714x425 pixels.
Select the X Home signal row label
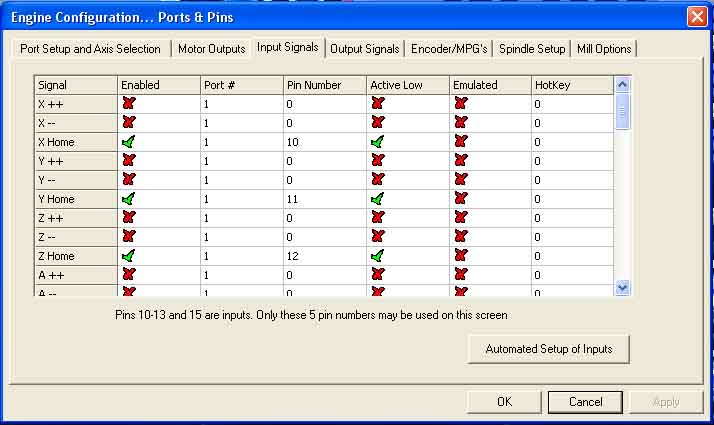(76, 142)
